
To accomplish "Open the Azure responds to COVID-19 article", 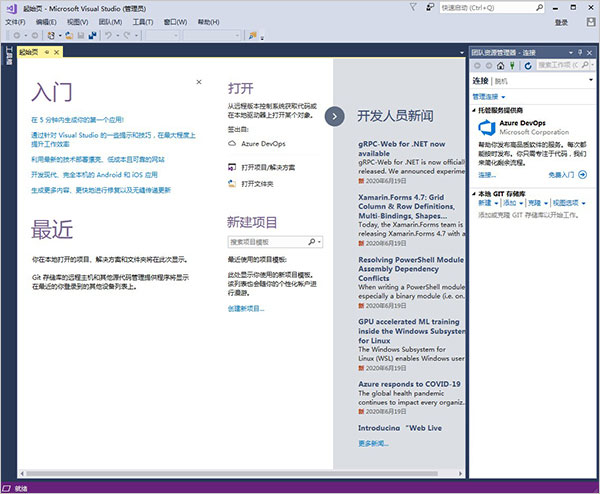I will pos(409,384).
